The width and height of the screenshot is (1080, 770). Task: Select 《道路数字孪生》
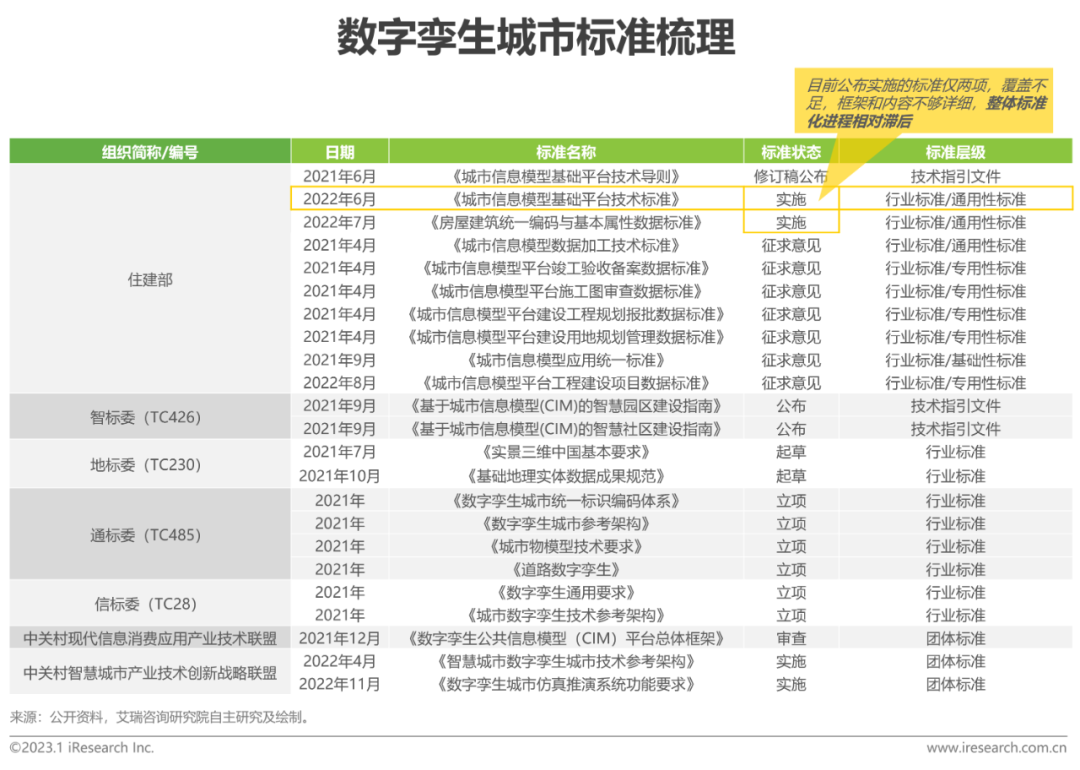pos(565,570)
